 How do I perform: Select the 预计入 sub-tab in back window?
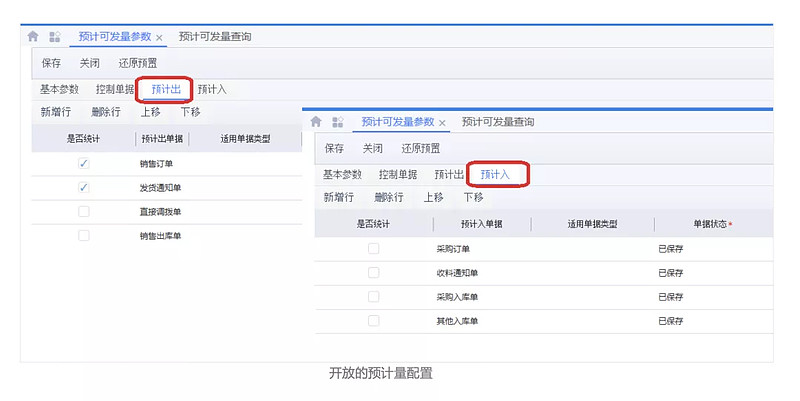(212, 89)
